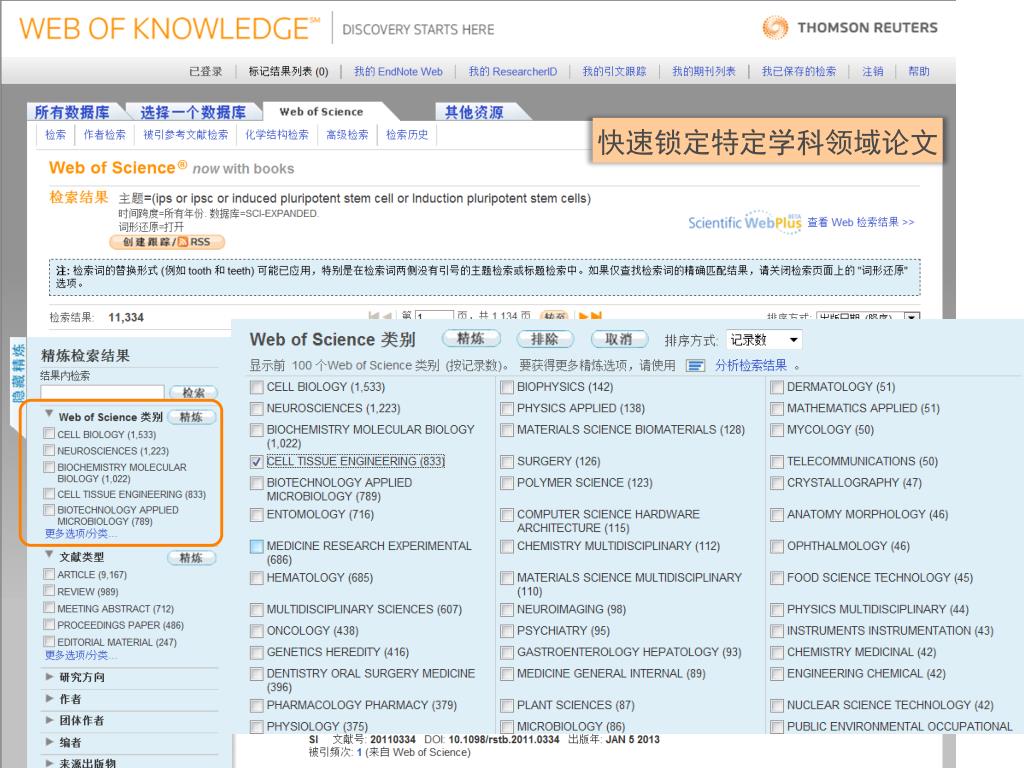This screenshot has height=768, width=1024.
Task: Click the sidebar 检索 button
Action: 193,392
